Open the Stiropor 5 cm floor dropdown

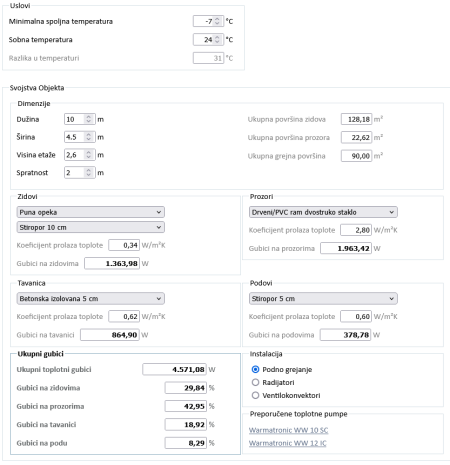[x=323, y=299]
